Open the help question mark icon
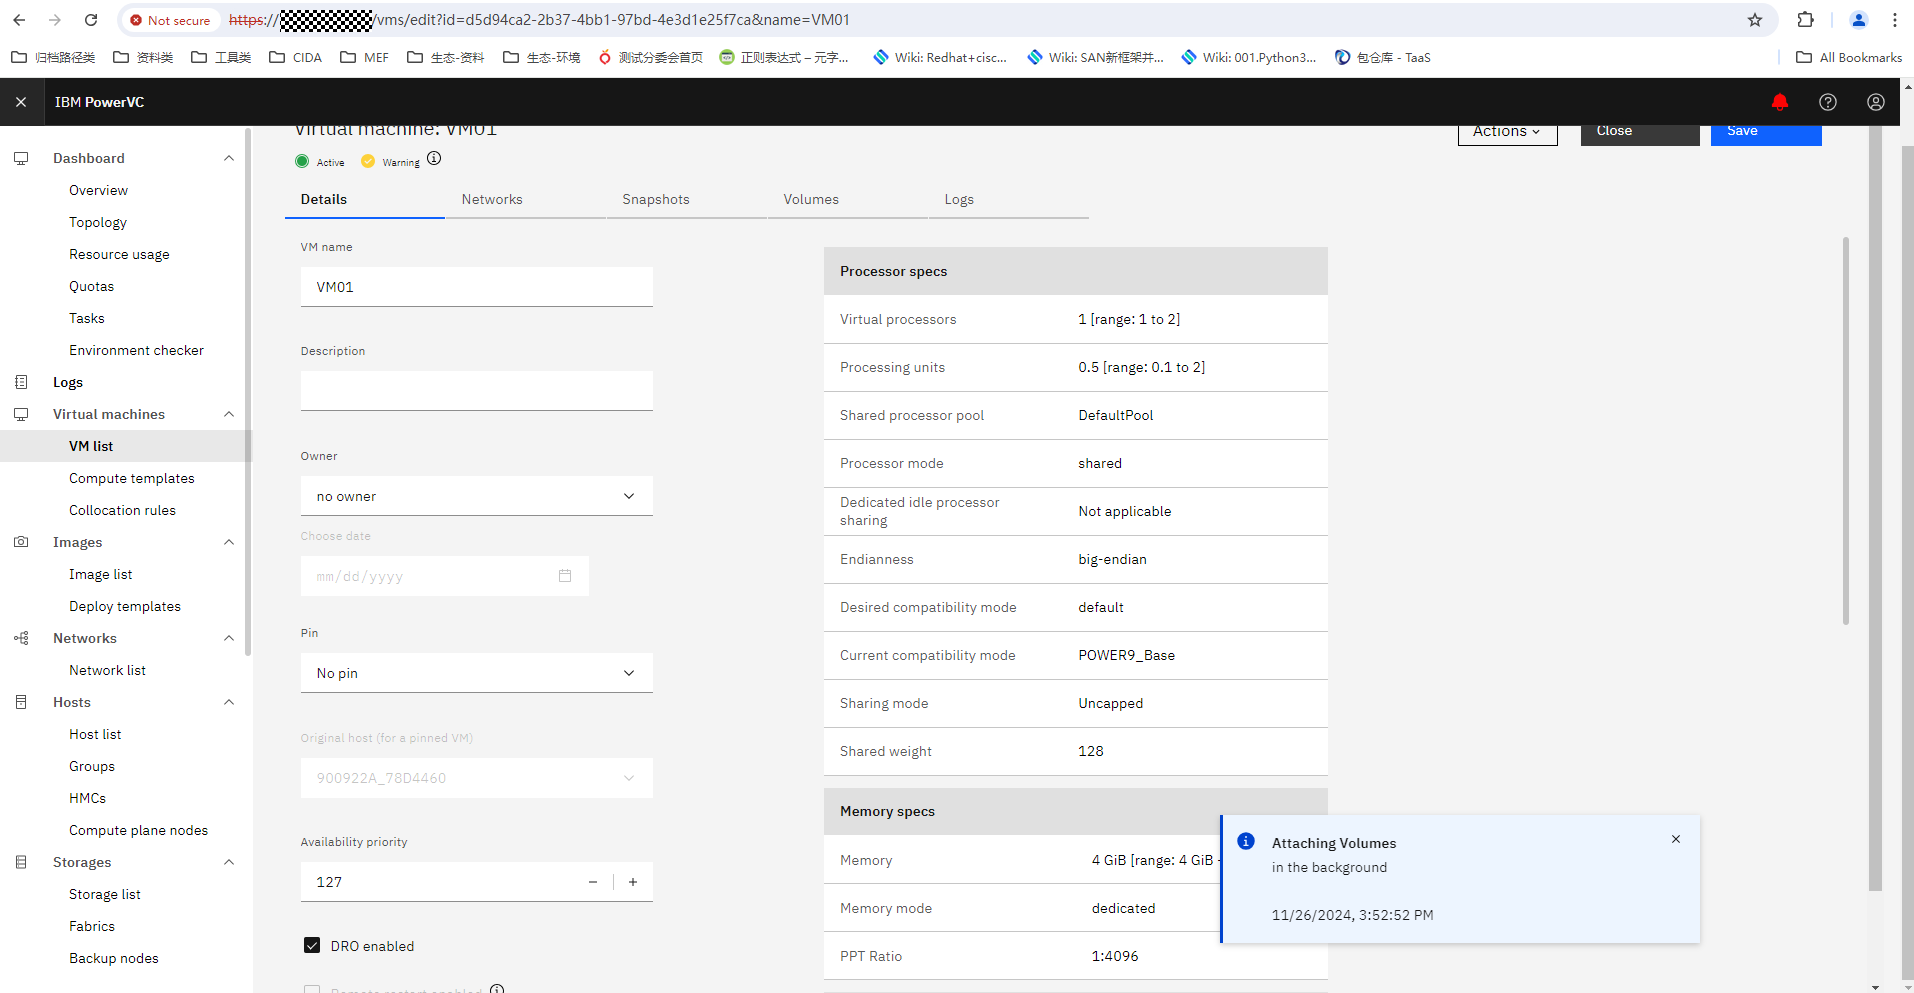Image resolution: width=1914 pixels, height=993 pixels. tap(1828, 102)
